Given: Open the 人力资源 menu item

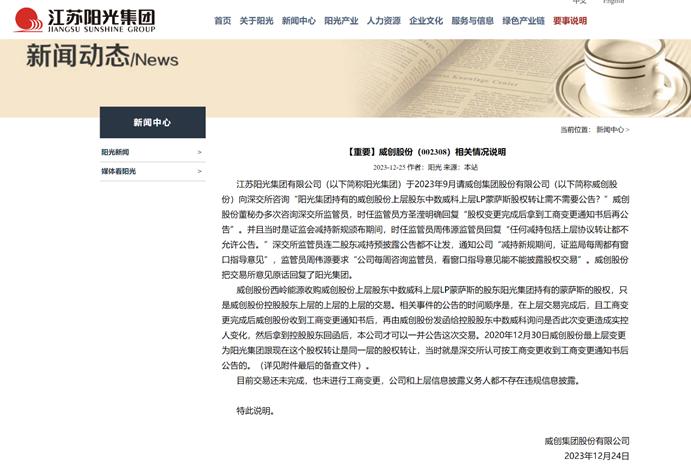Looking at the screenshot, I should pos(384,21).
